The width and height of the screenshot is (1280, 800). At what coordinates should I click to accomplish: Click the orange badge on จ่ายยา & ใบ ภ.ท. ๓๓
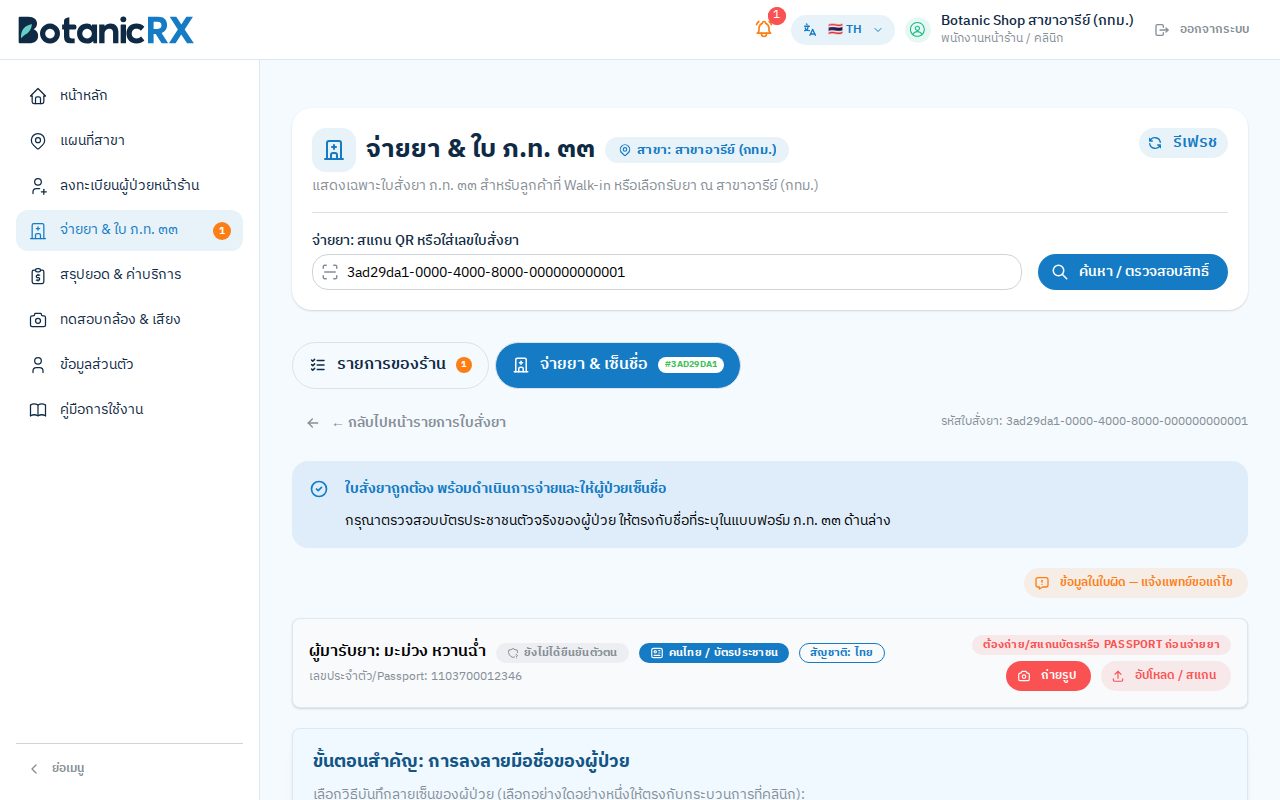[x=222, y=231]
